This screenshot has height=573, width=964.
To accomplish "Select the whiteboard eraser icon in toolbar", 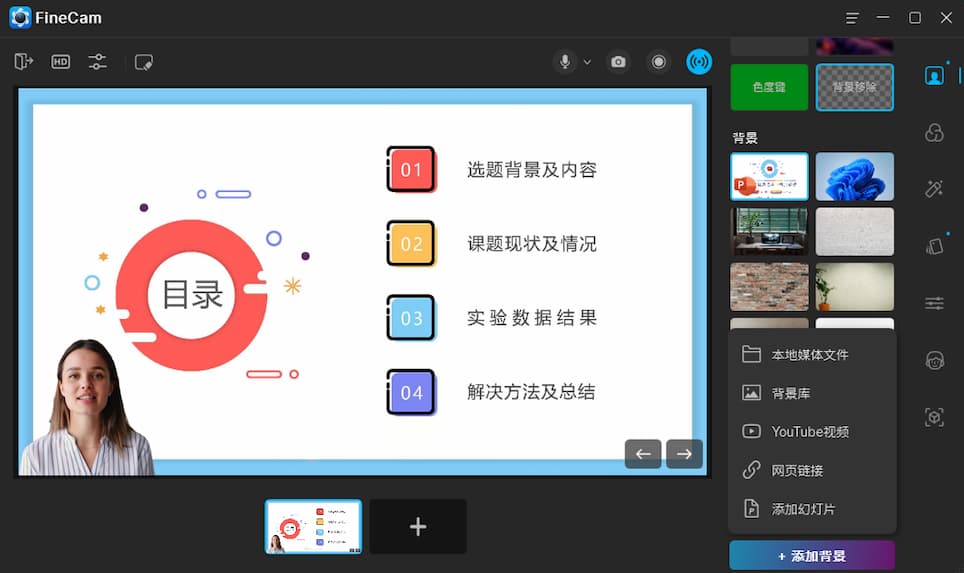I will pyautogui.click(x=144, y=62).
